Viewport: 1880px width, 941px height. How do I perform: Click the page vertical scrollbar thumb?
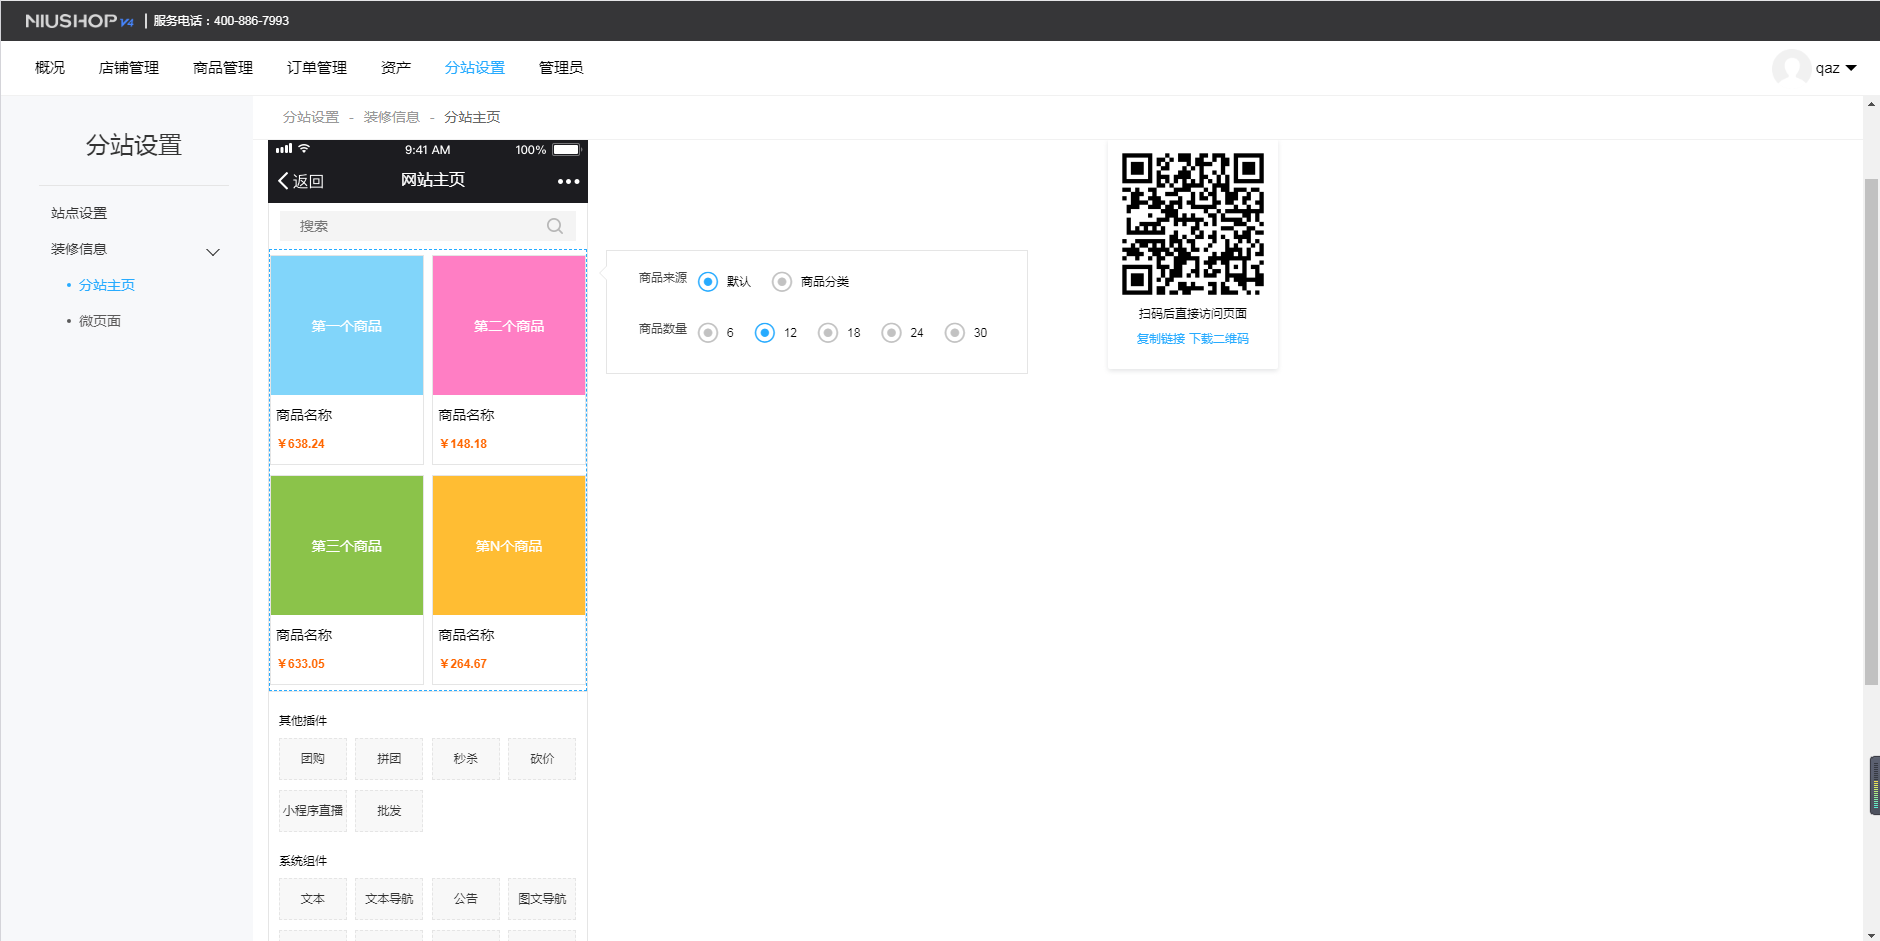[x=1871, y=432]
